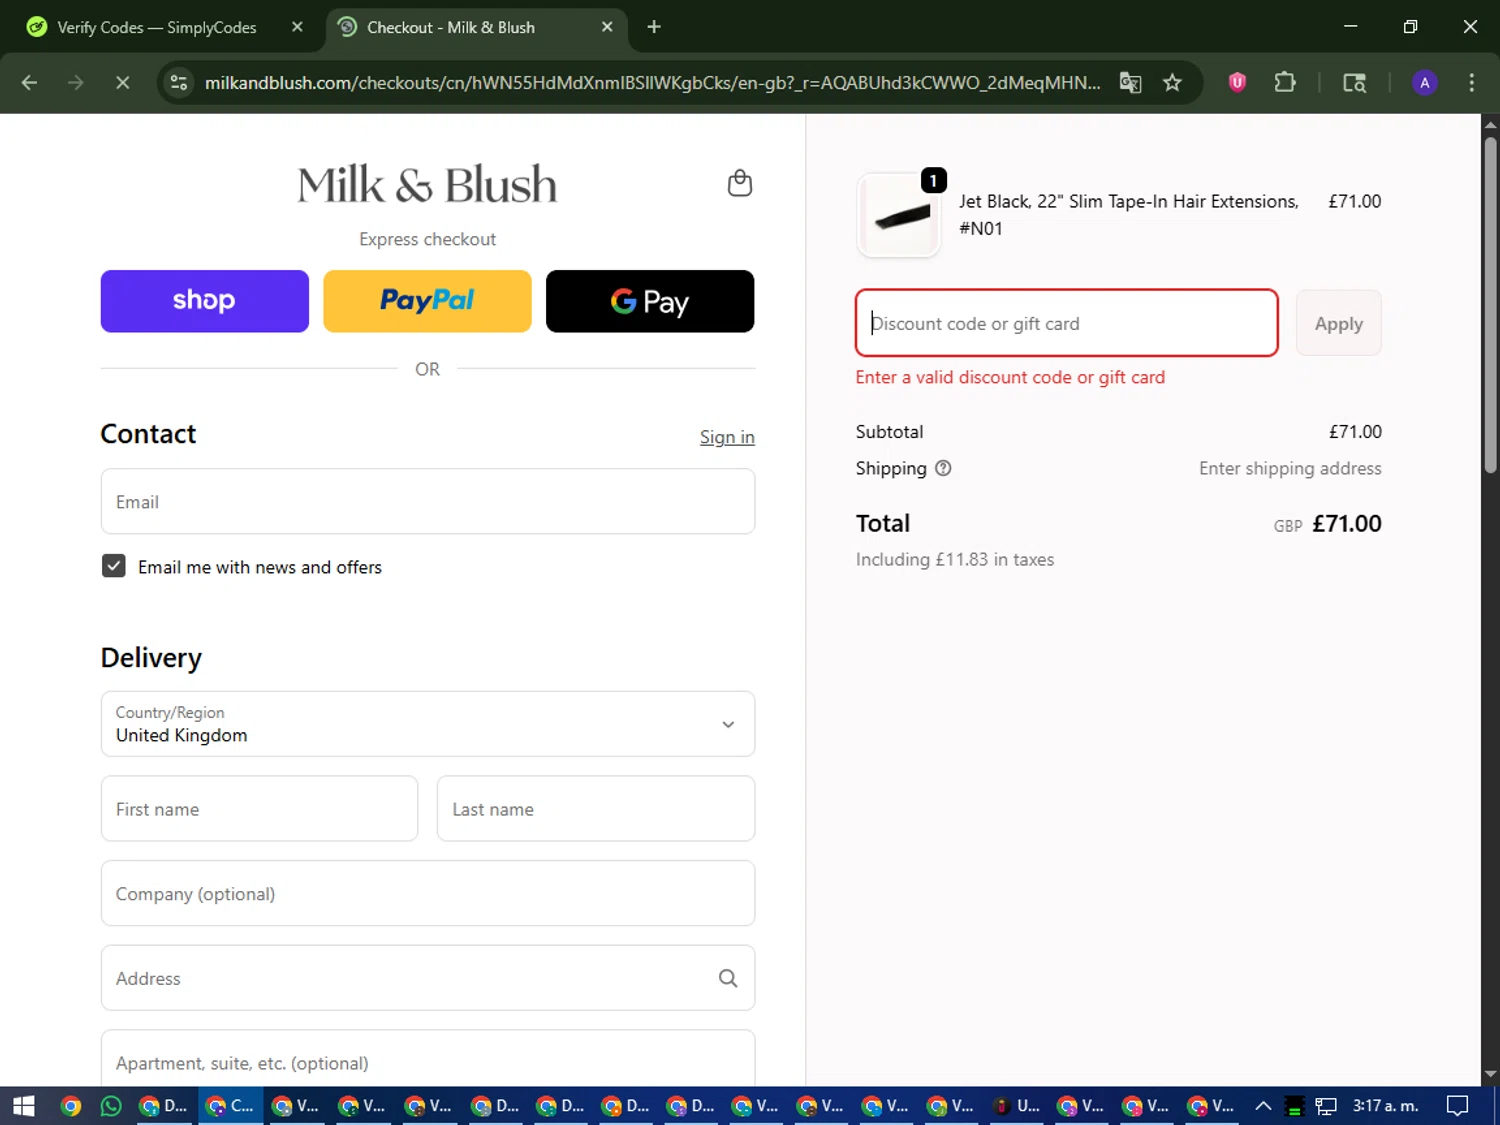
Task: Open the profile avatar A
Action: [1424, 83]
